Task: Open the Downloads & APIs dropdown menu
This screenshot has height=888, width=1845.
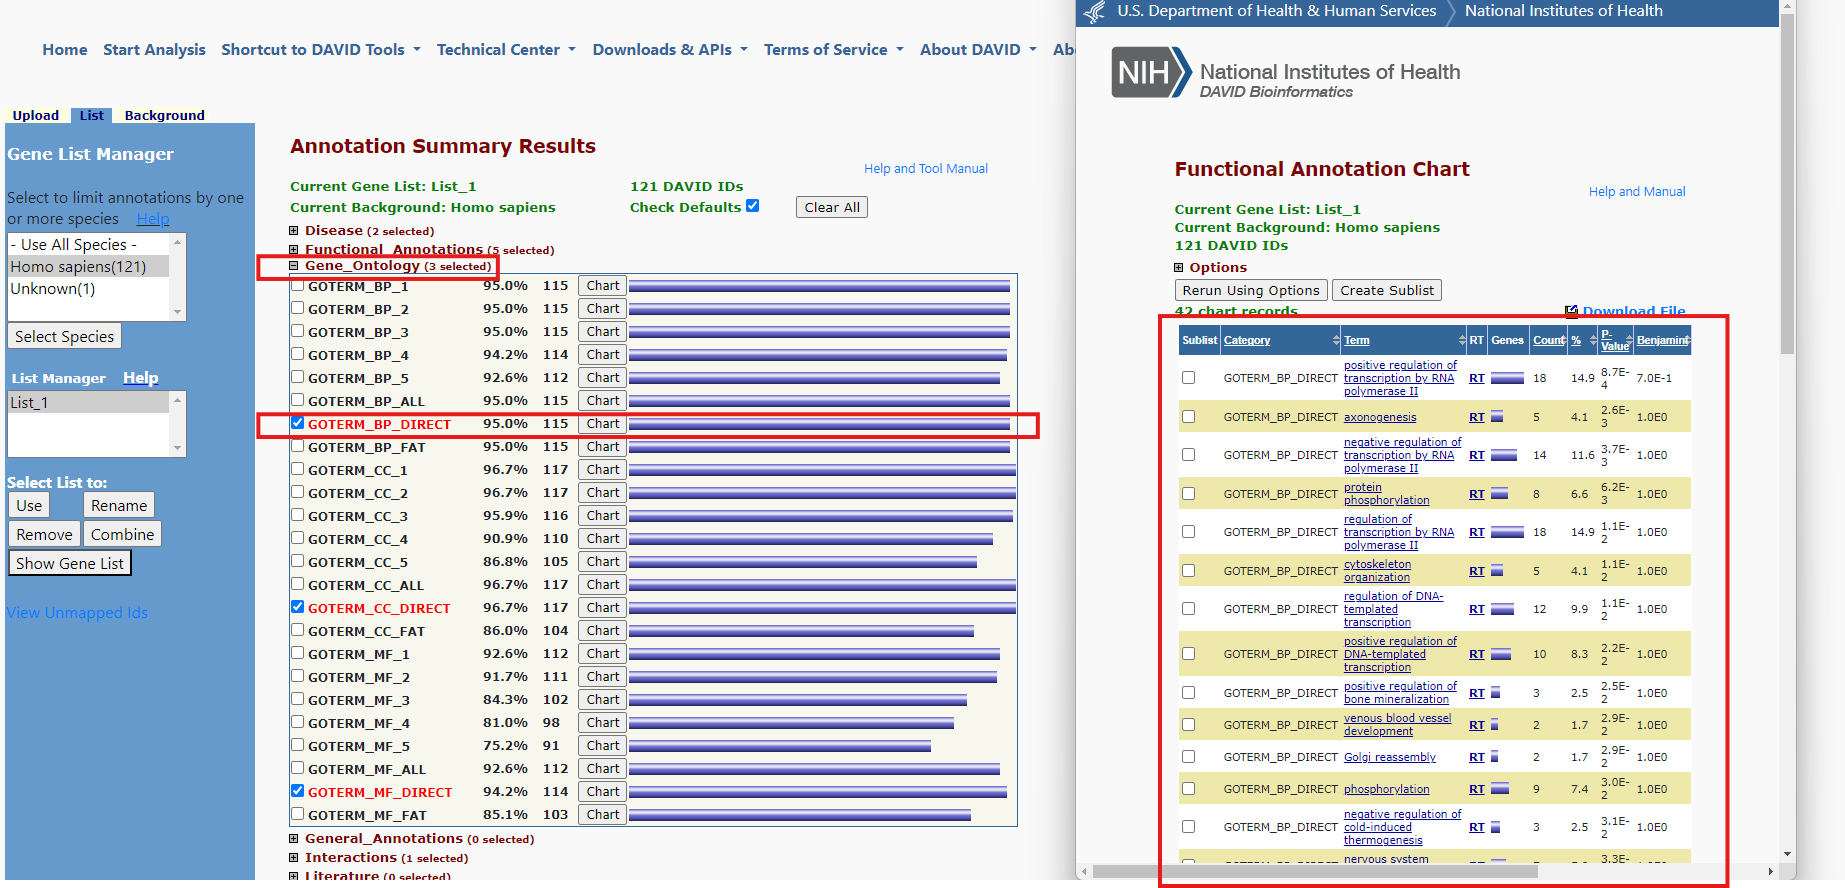Action: coord(670,50)
